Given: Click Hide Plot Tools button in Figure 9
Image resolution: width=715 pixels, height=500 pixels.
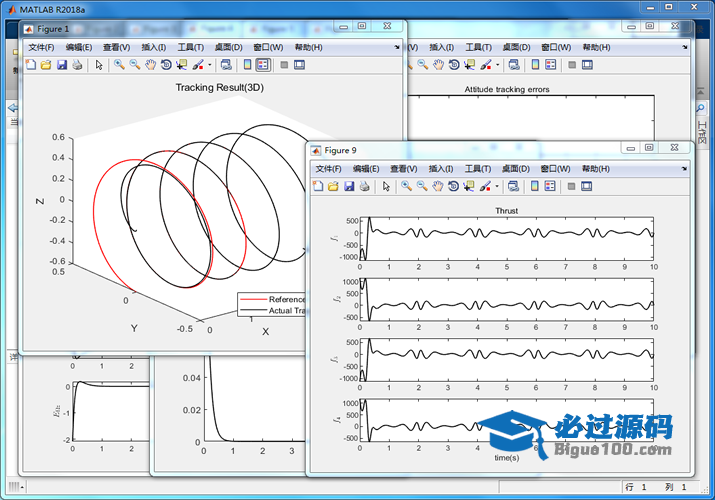Looking at the screenshot, I should (x=570, y=186).
